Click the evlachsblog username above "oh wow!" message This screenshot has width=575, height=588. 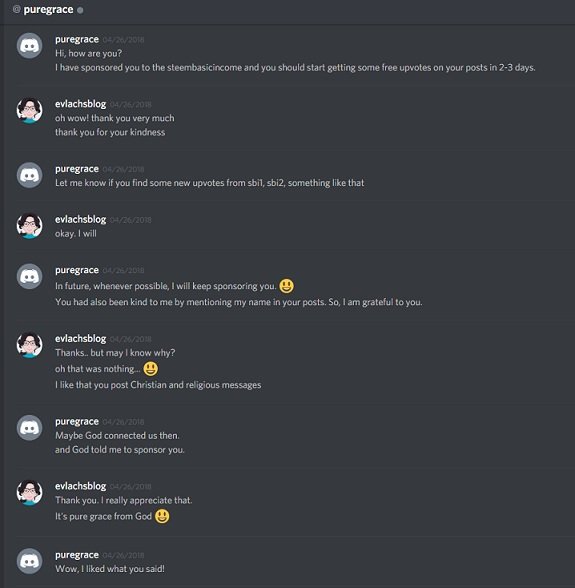coord(81,104)
